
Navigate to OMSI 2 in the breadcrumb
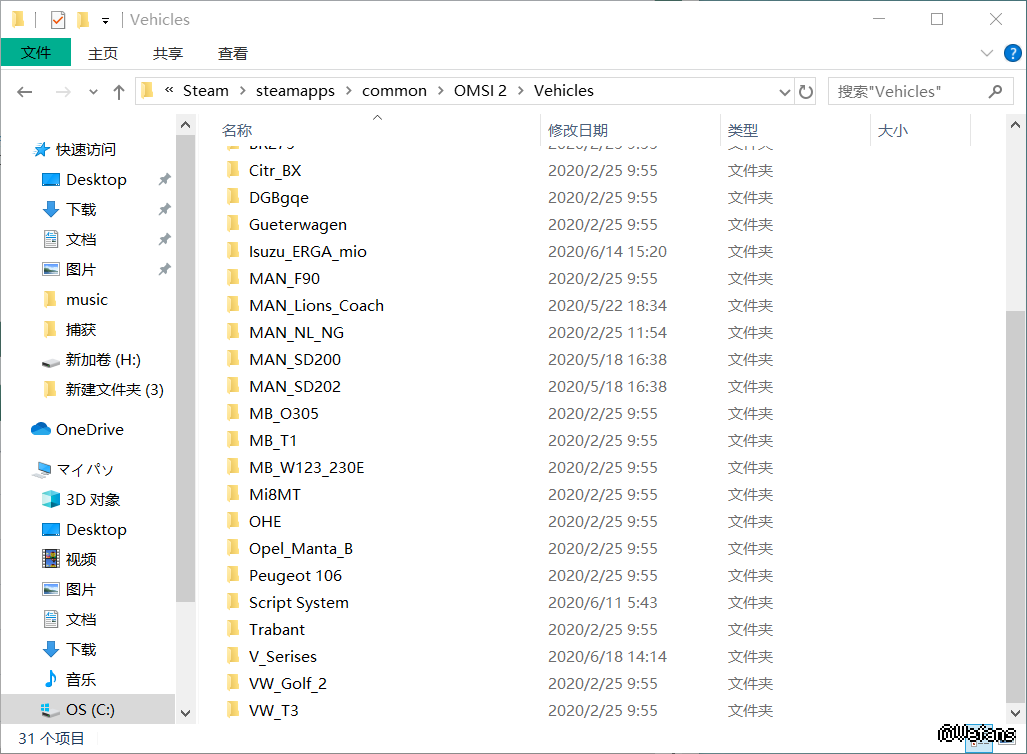coord(480,91)
